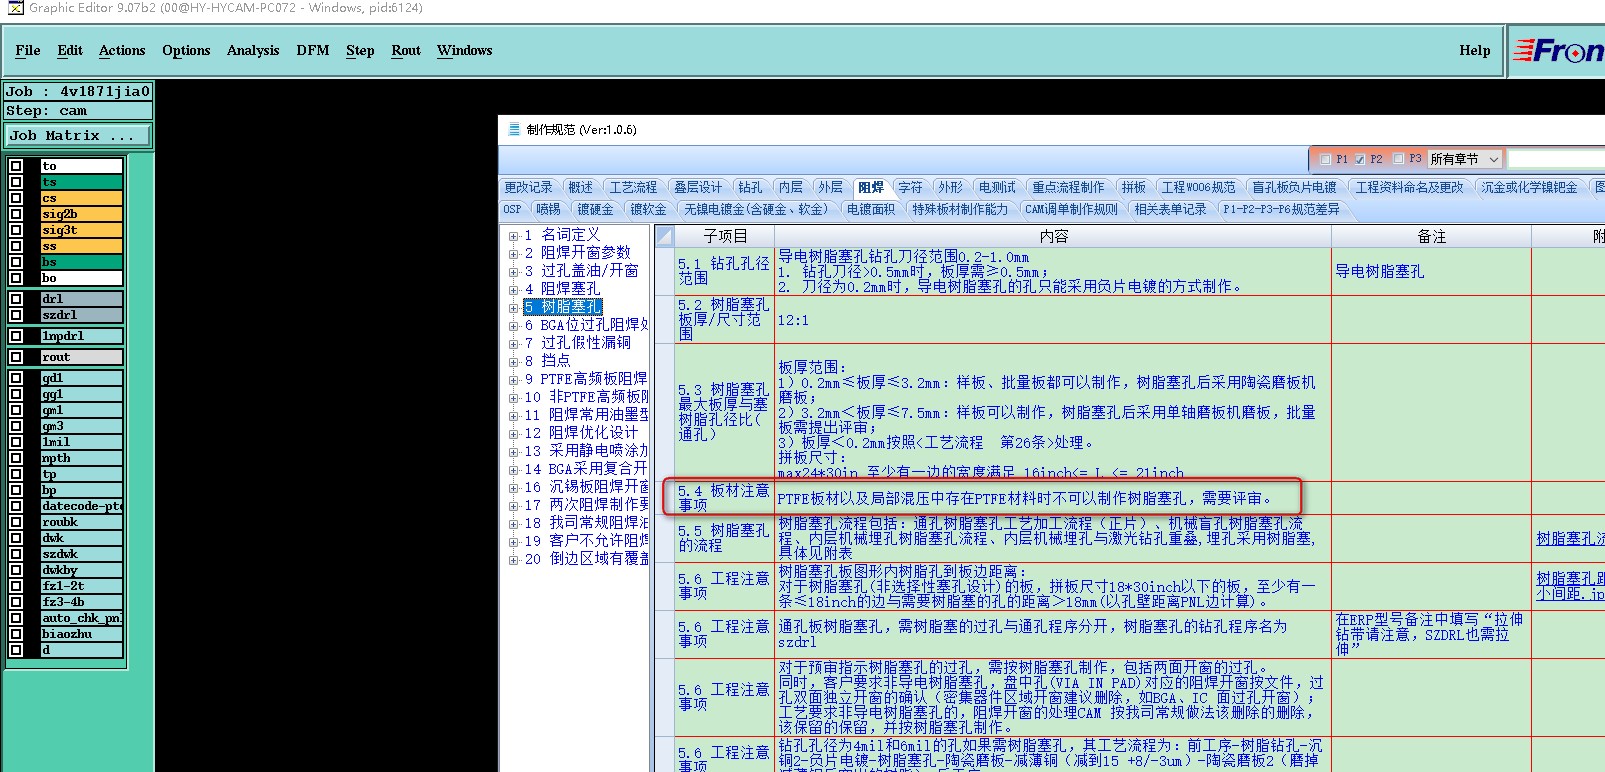Enable the P1 checkbox
1605x772 pixels.
[1325, 159]
